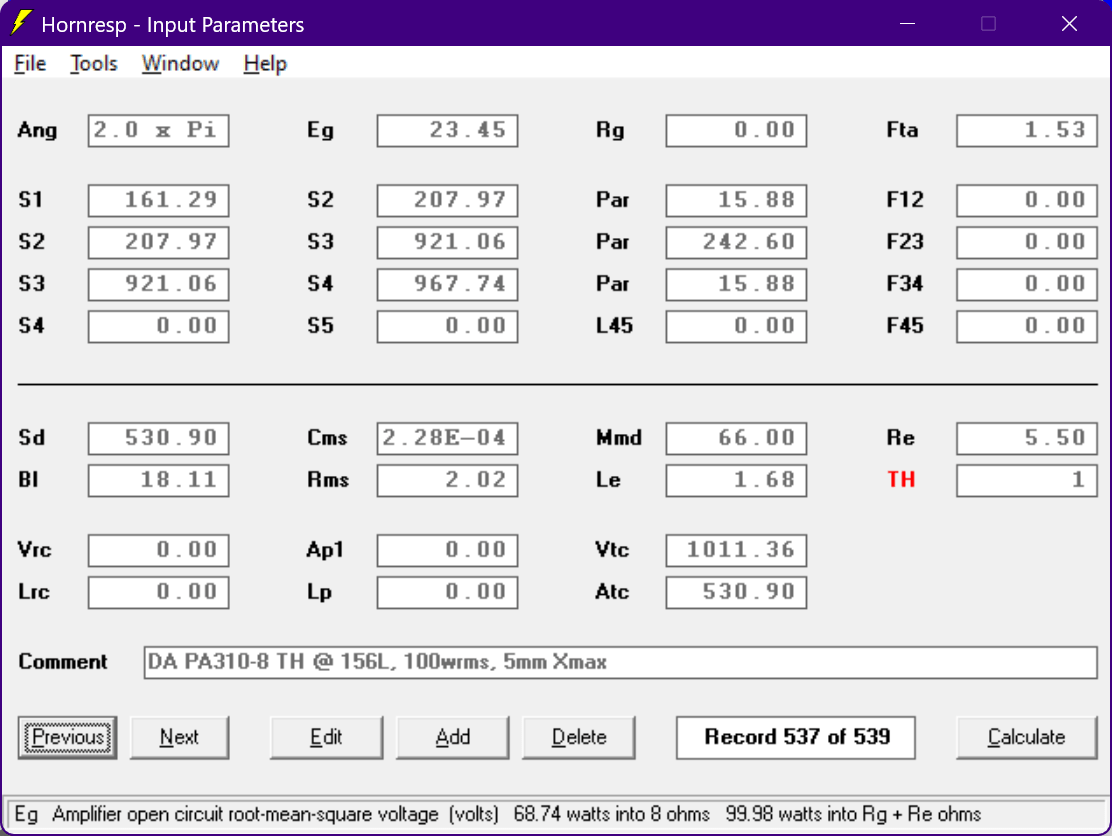
Task: Select the S3 field beside F23
Action: [447, 243]
